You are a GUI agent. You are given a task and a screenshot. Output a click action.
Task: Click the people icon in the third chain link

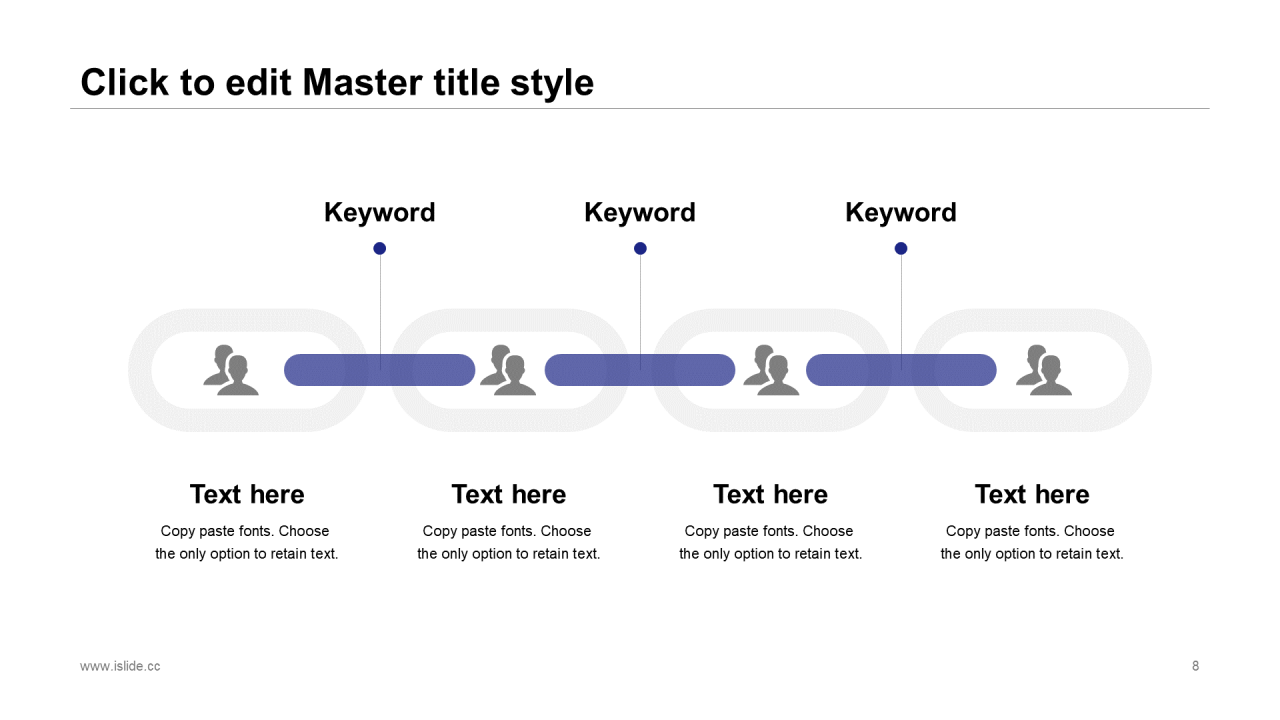point(772,370)
